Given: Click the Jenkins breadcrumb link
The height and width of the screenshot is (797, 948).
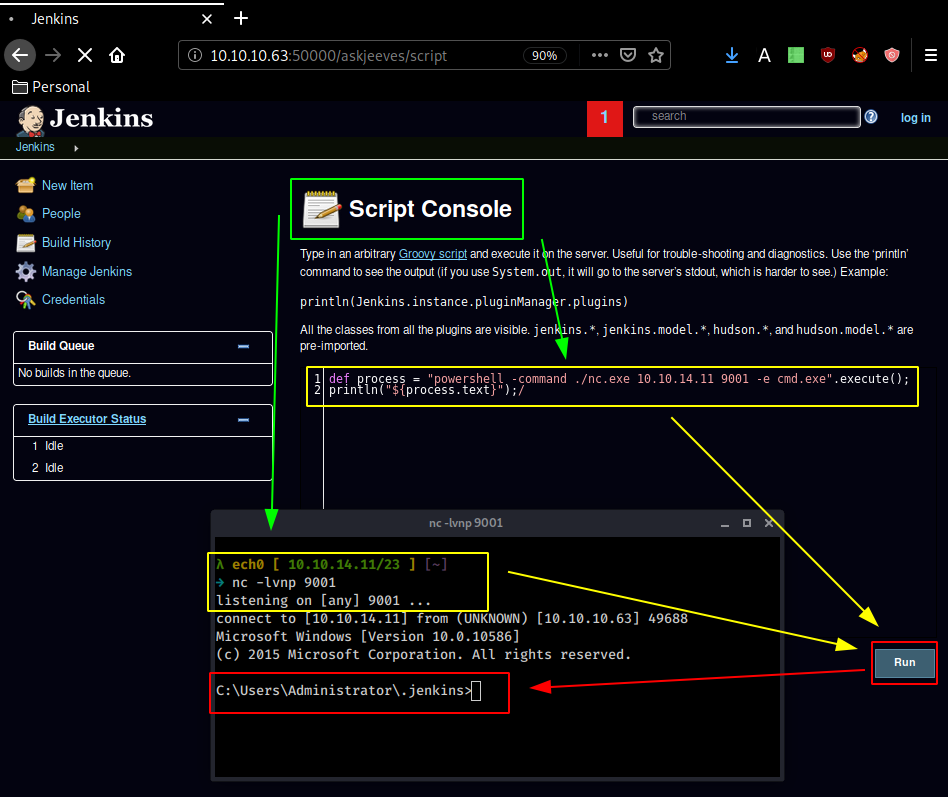Looking at the screenshot, I should coord(35,147).
